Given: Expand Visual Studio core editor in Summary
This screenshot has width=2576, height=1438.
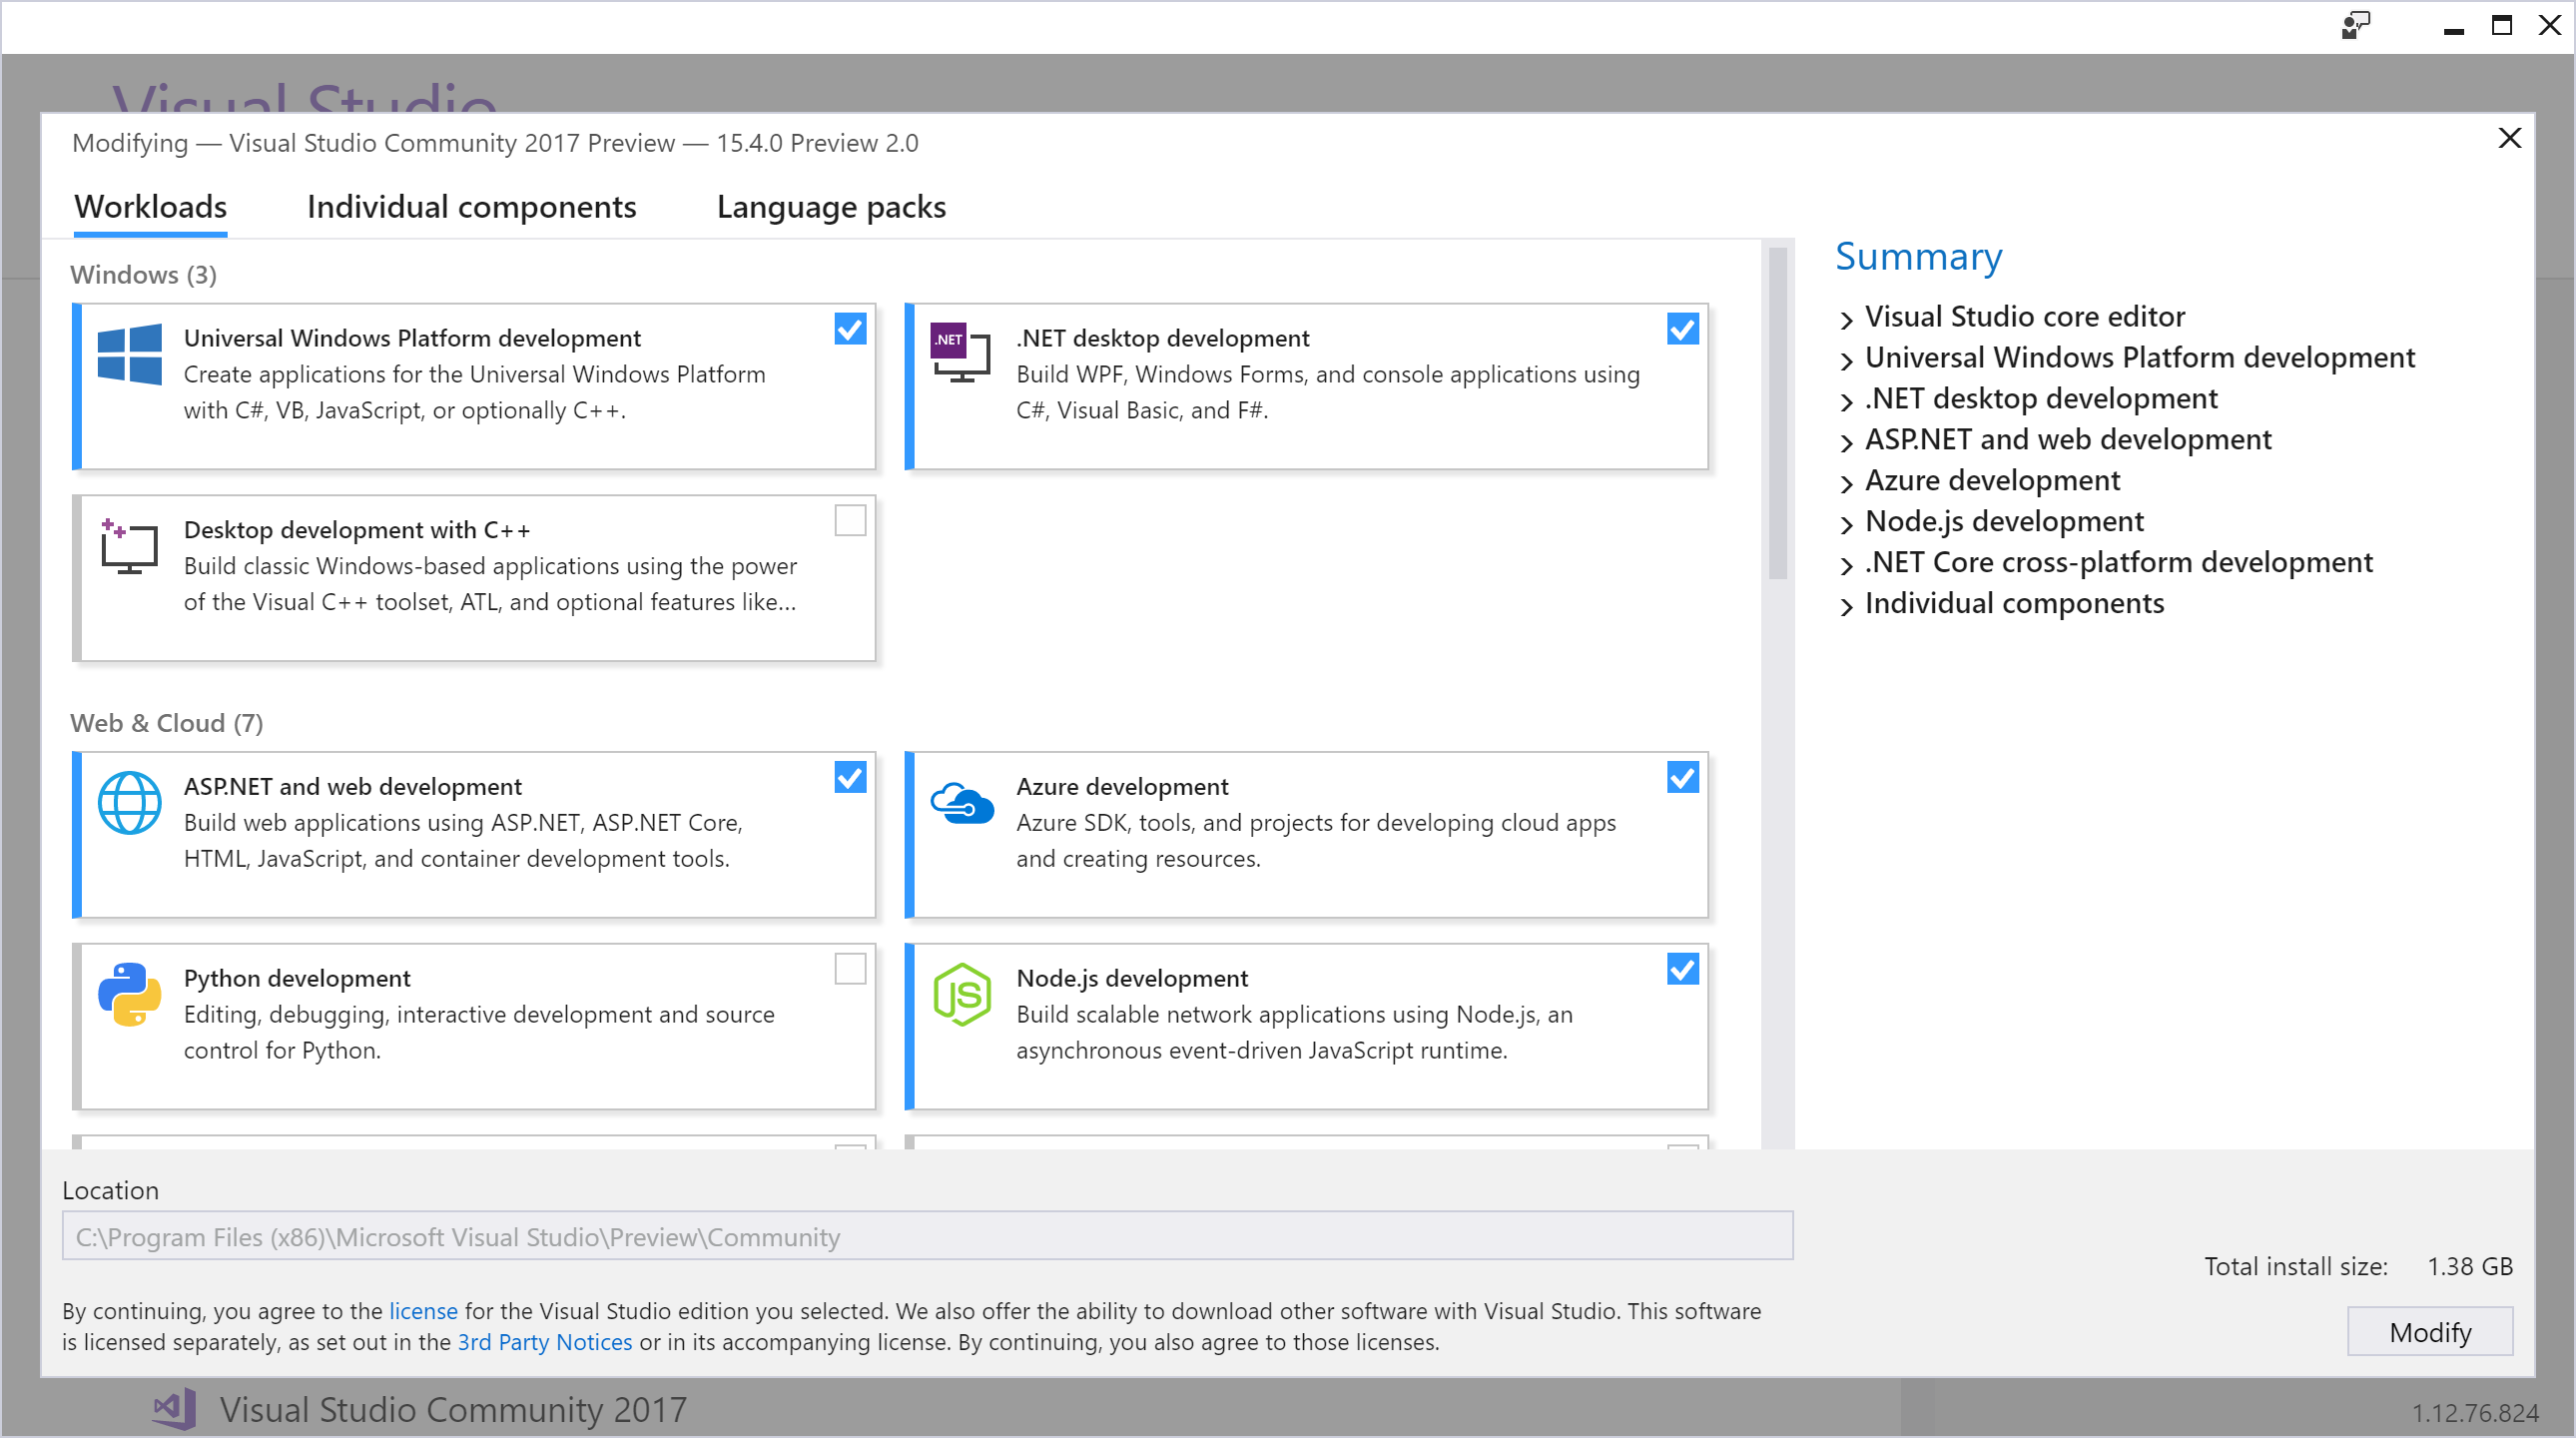Looking at the screenshot, I should click(x=1846, y=319).
